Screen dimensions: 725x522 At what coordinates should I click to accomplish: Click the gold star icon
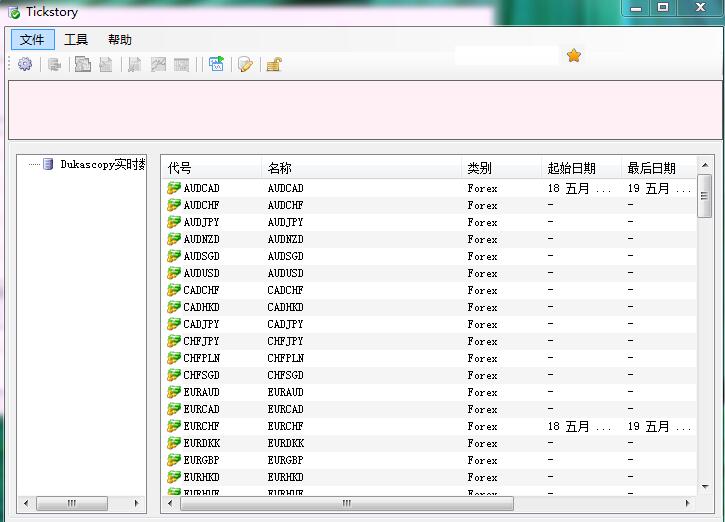click(573, 55)
